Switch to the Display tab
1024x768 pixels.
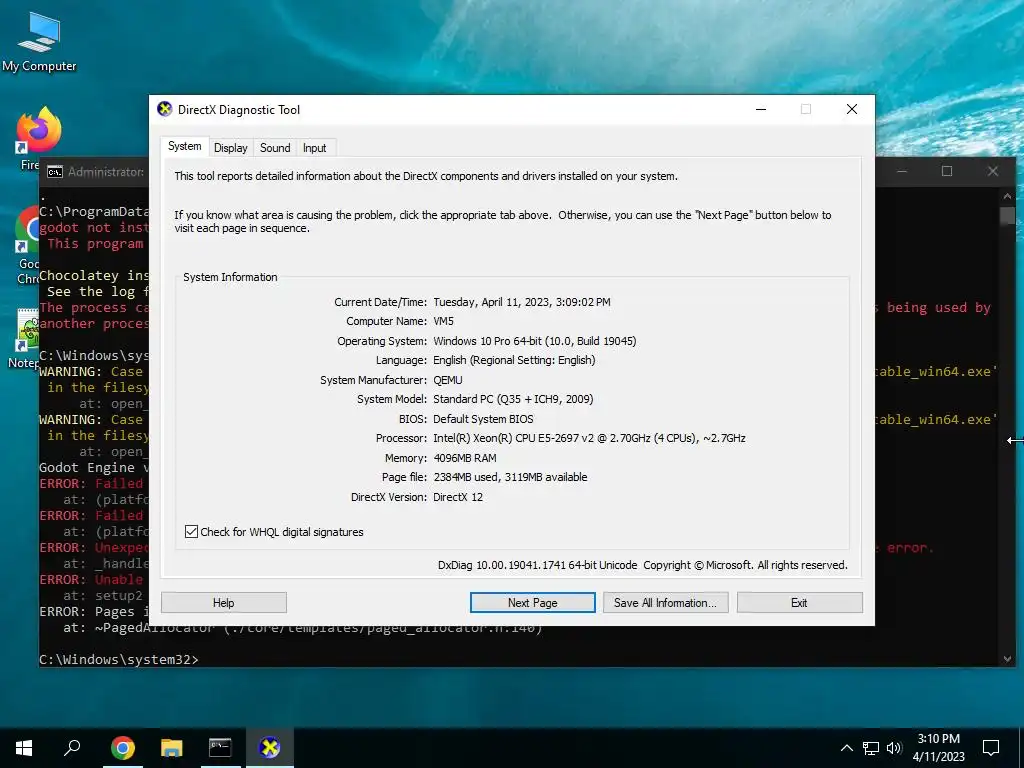231,148
